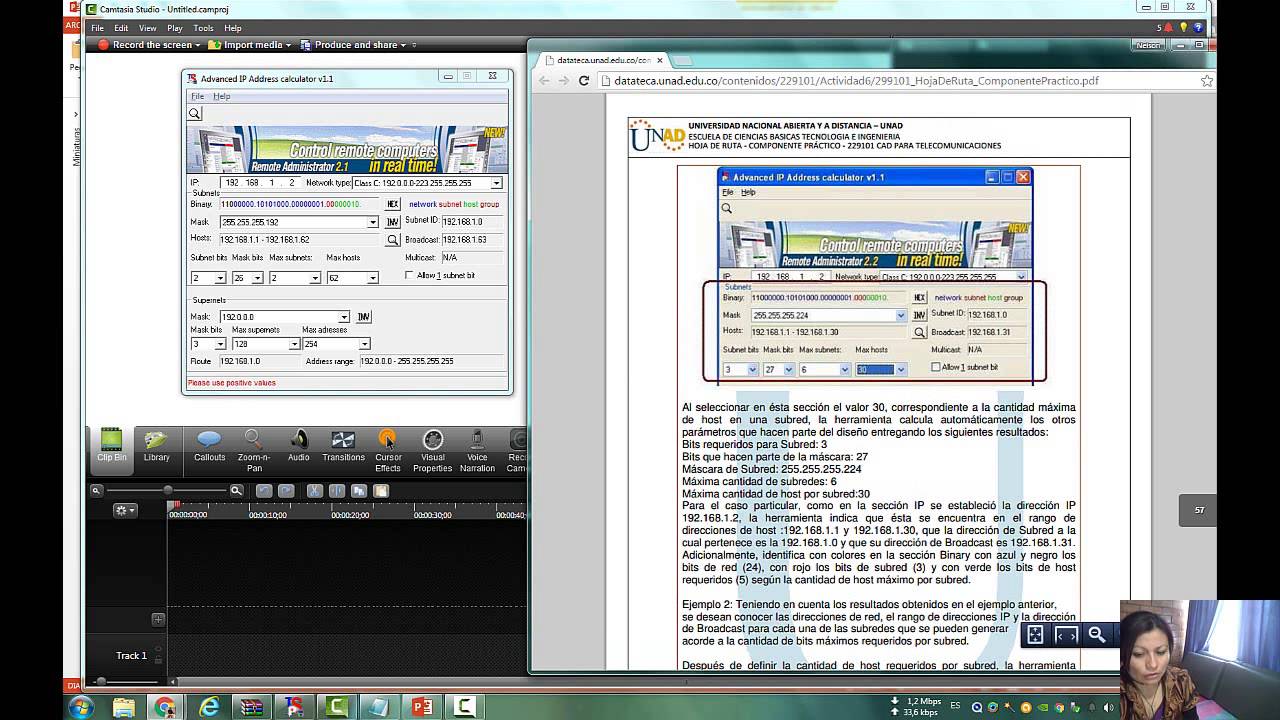Add a new track with the plus button
This screenshot has width=1280, height=720.
(x=158, y=619)
